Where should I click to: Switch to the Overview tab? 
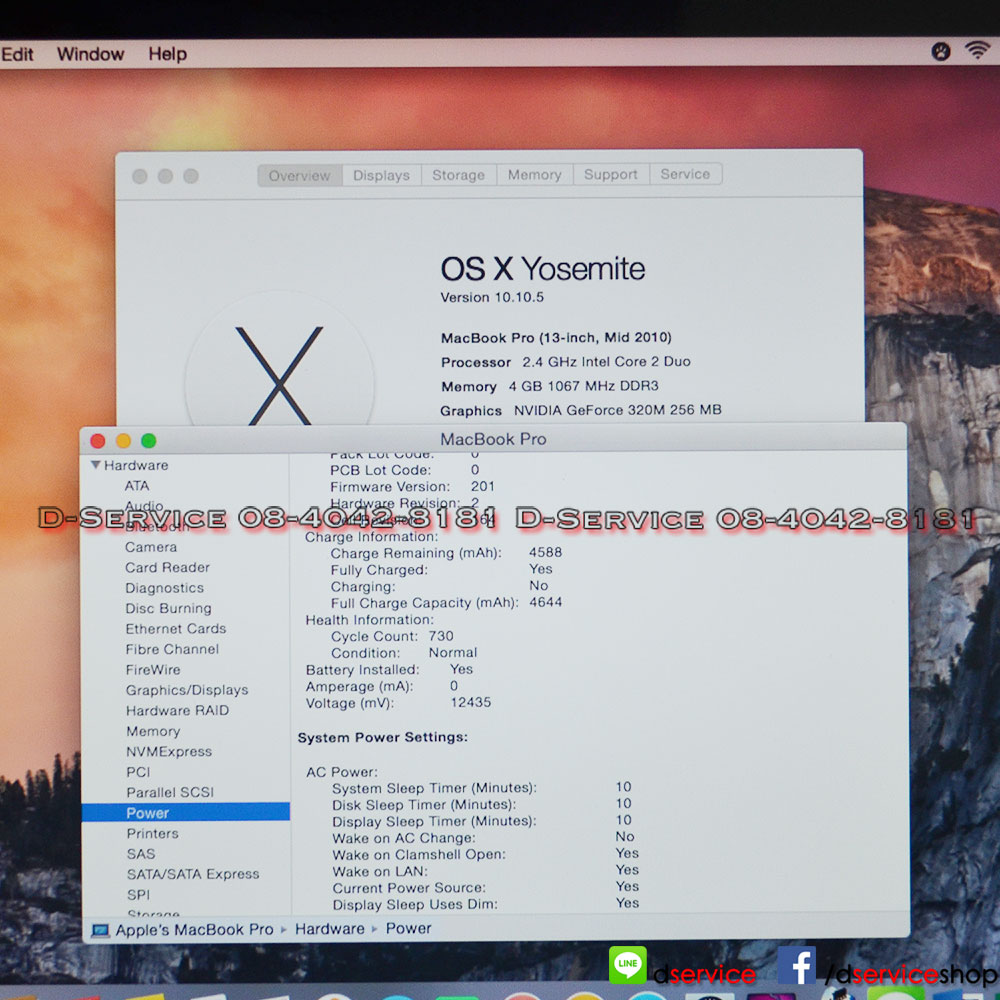point(300,175)
